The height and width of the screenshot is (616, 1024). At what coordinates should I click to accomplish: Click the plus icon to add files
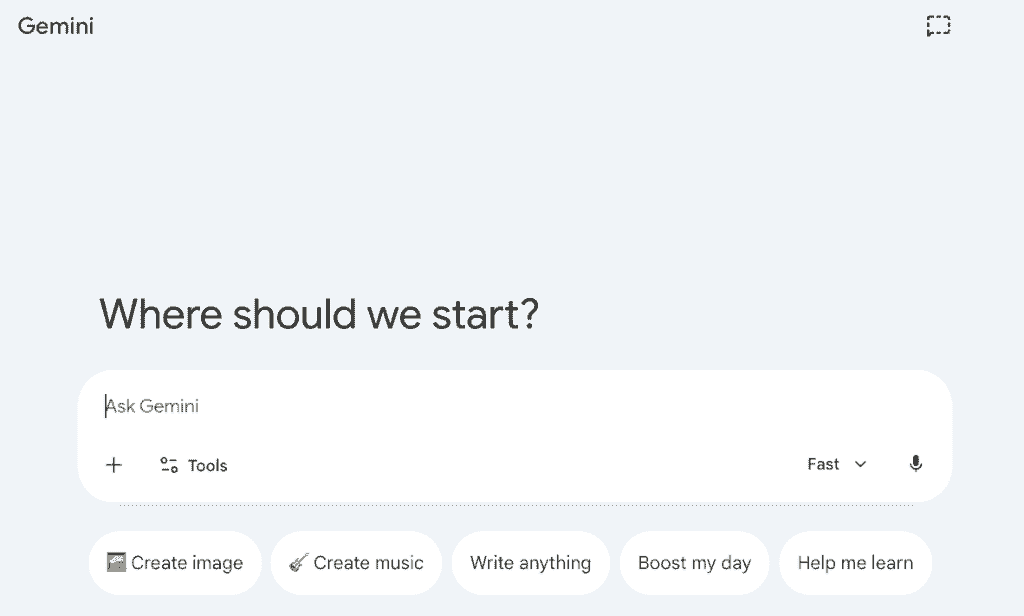click(114, 464)
